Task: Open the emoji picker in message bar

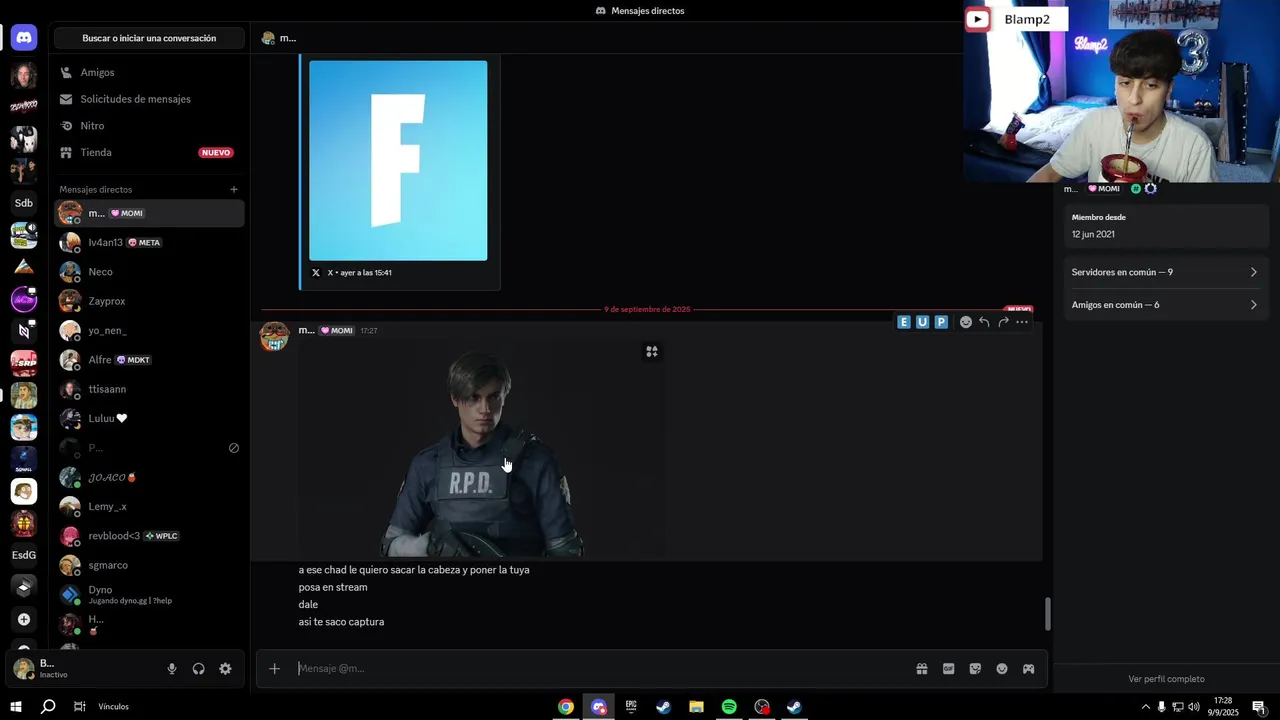Action: pos(1002,669)
